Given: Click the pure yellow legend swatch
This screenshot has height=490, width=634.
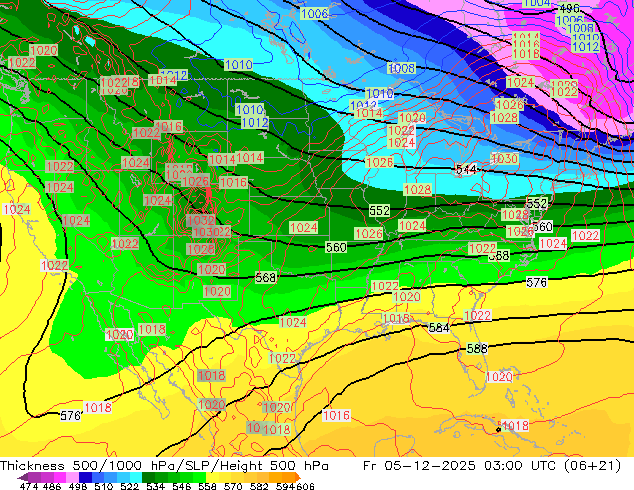Looking at the screenshot, I should [x=211, y=477].
